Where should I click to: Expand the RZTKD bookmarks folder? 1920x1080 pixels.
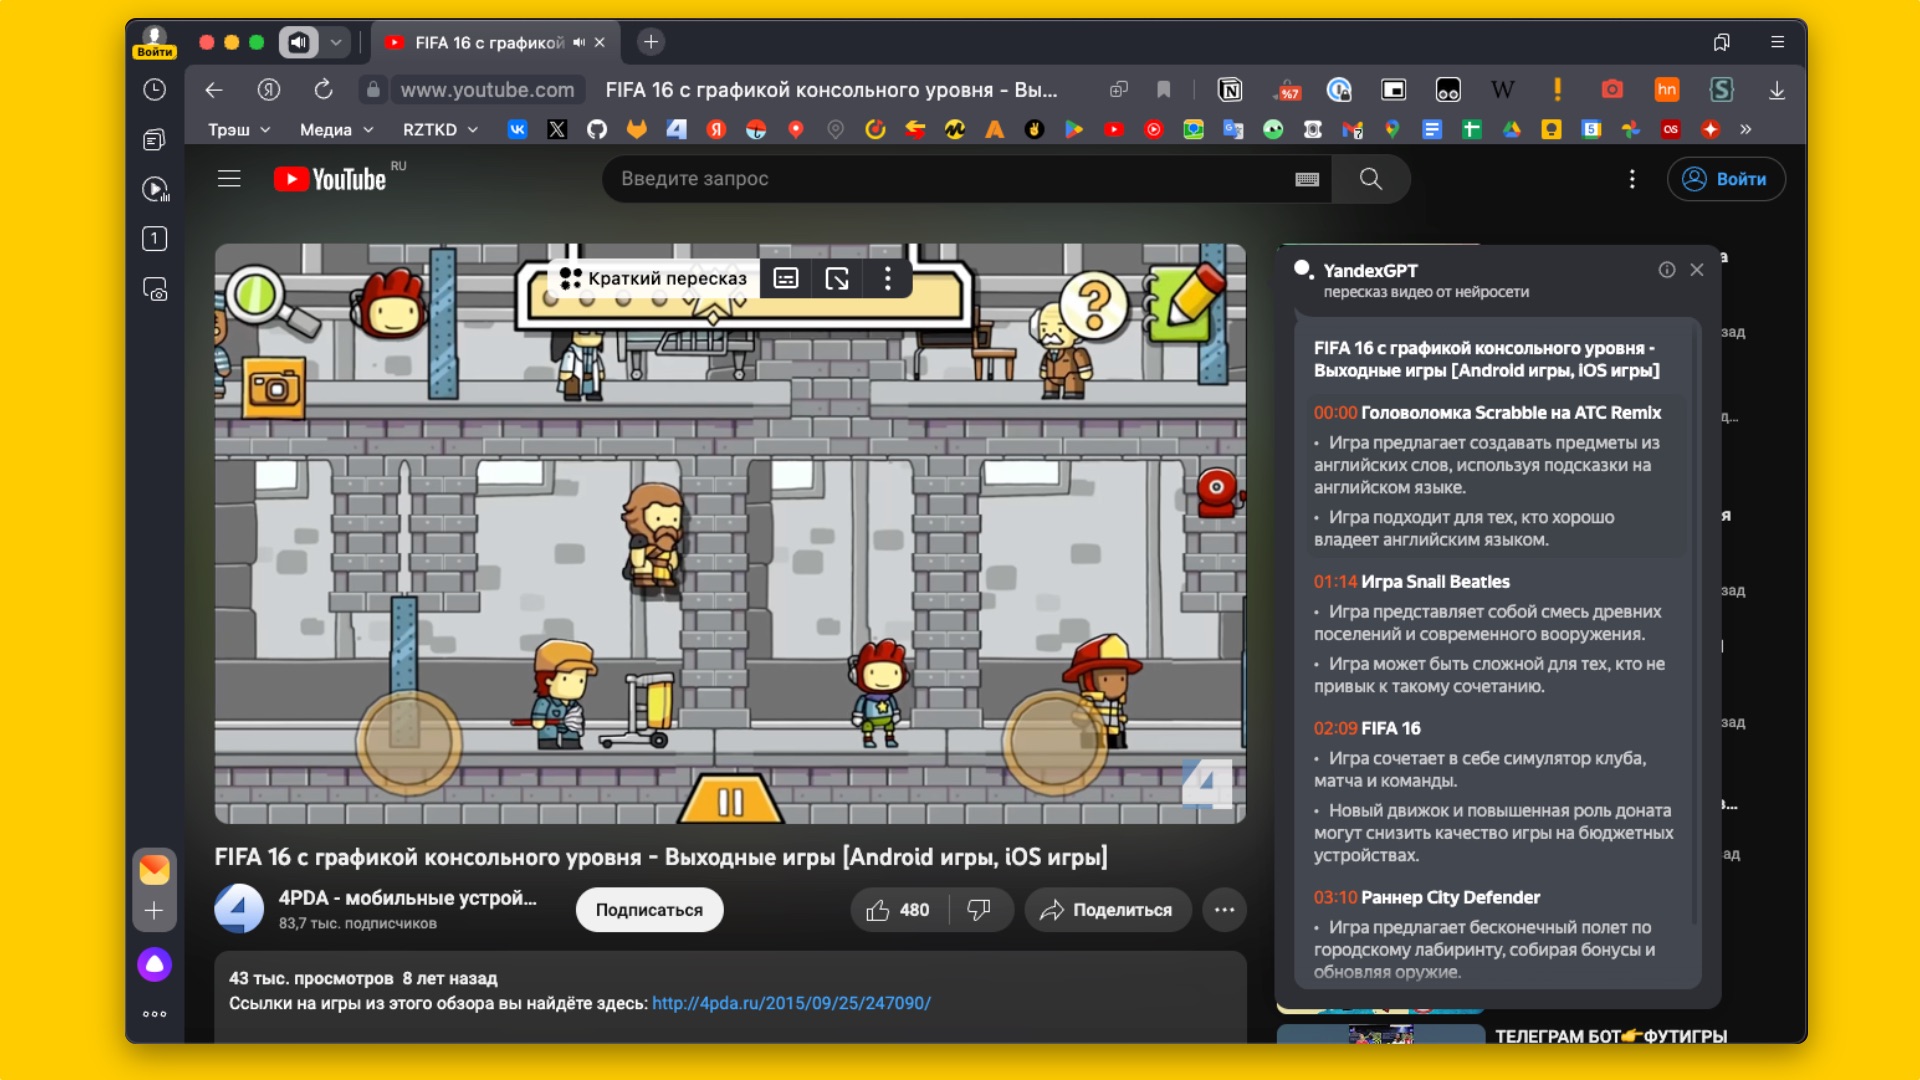click(440, 130)
